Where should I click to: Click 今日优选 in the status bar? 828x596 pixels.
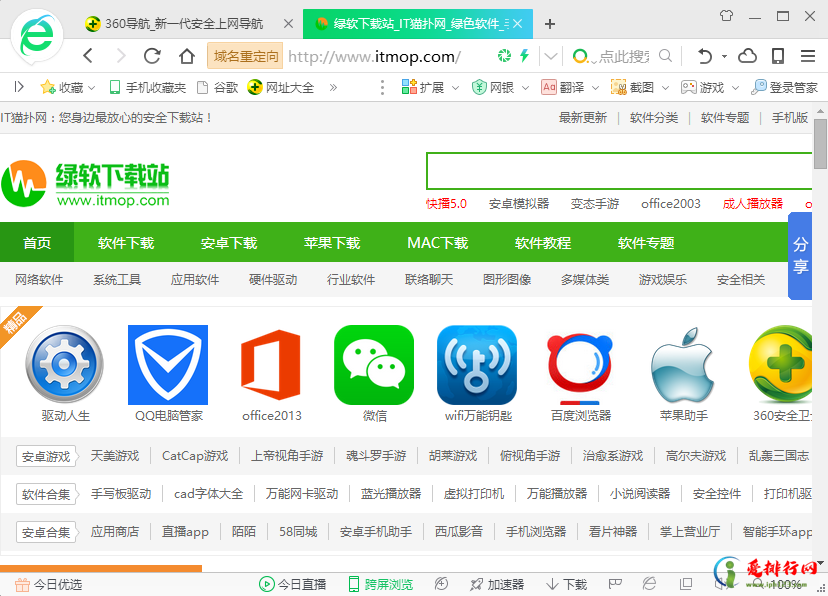pyautogui.click(x=49, y=584)
